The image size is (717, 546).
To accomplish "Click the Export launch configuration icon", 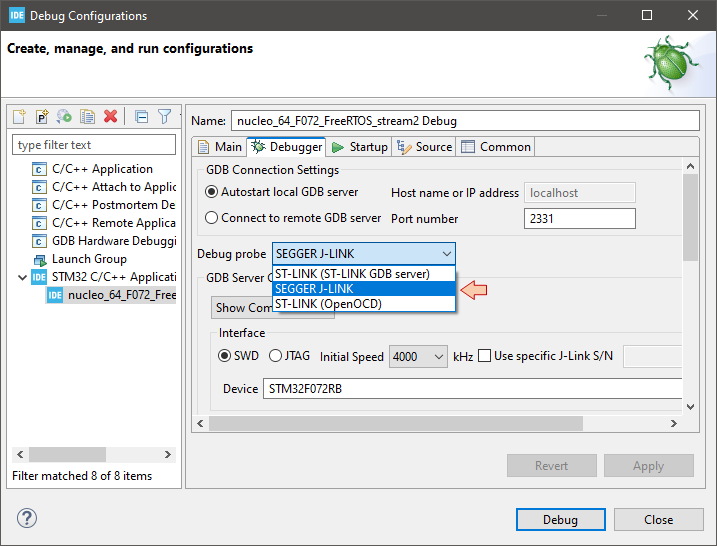I will tap(64, 117).
